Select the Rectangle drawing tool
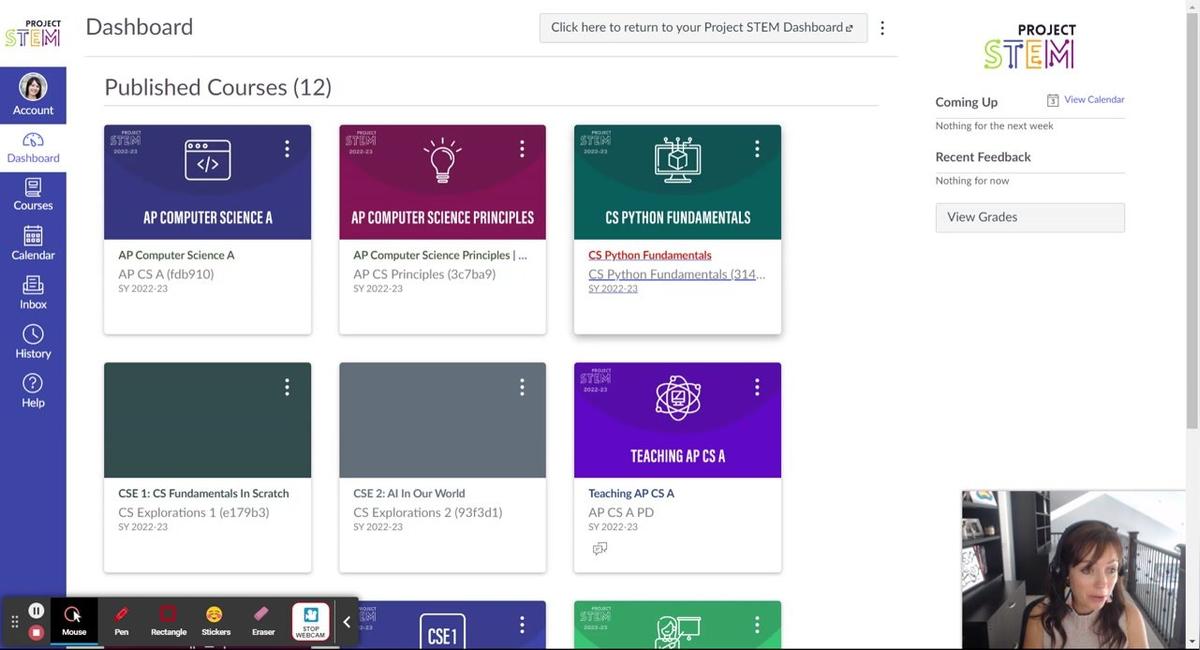 tap(168, 620)
